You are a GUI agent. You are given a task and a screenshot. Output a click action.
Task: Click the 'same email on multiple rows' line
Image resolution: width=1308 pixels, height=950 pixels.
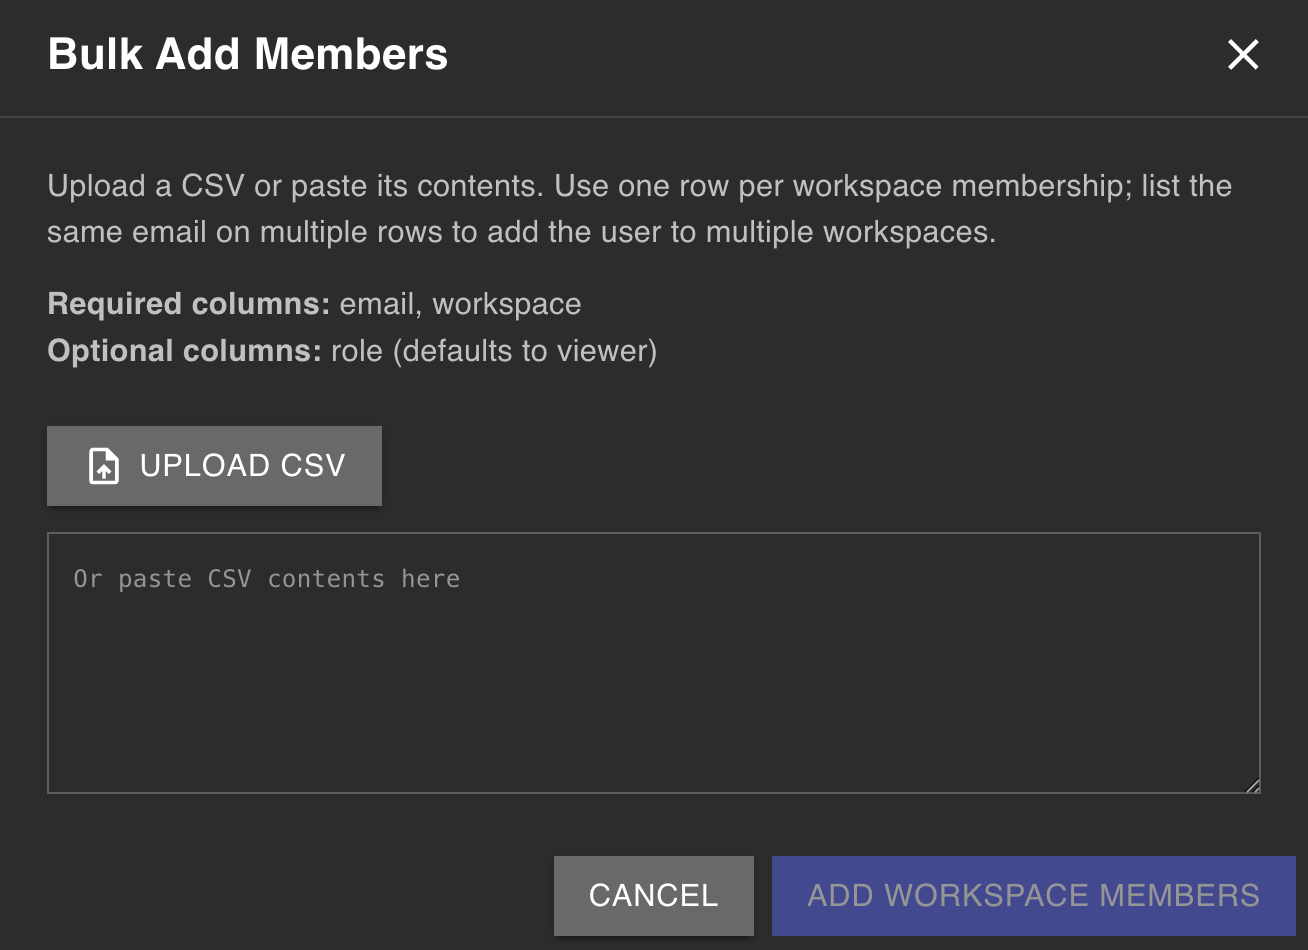522,233
